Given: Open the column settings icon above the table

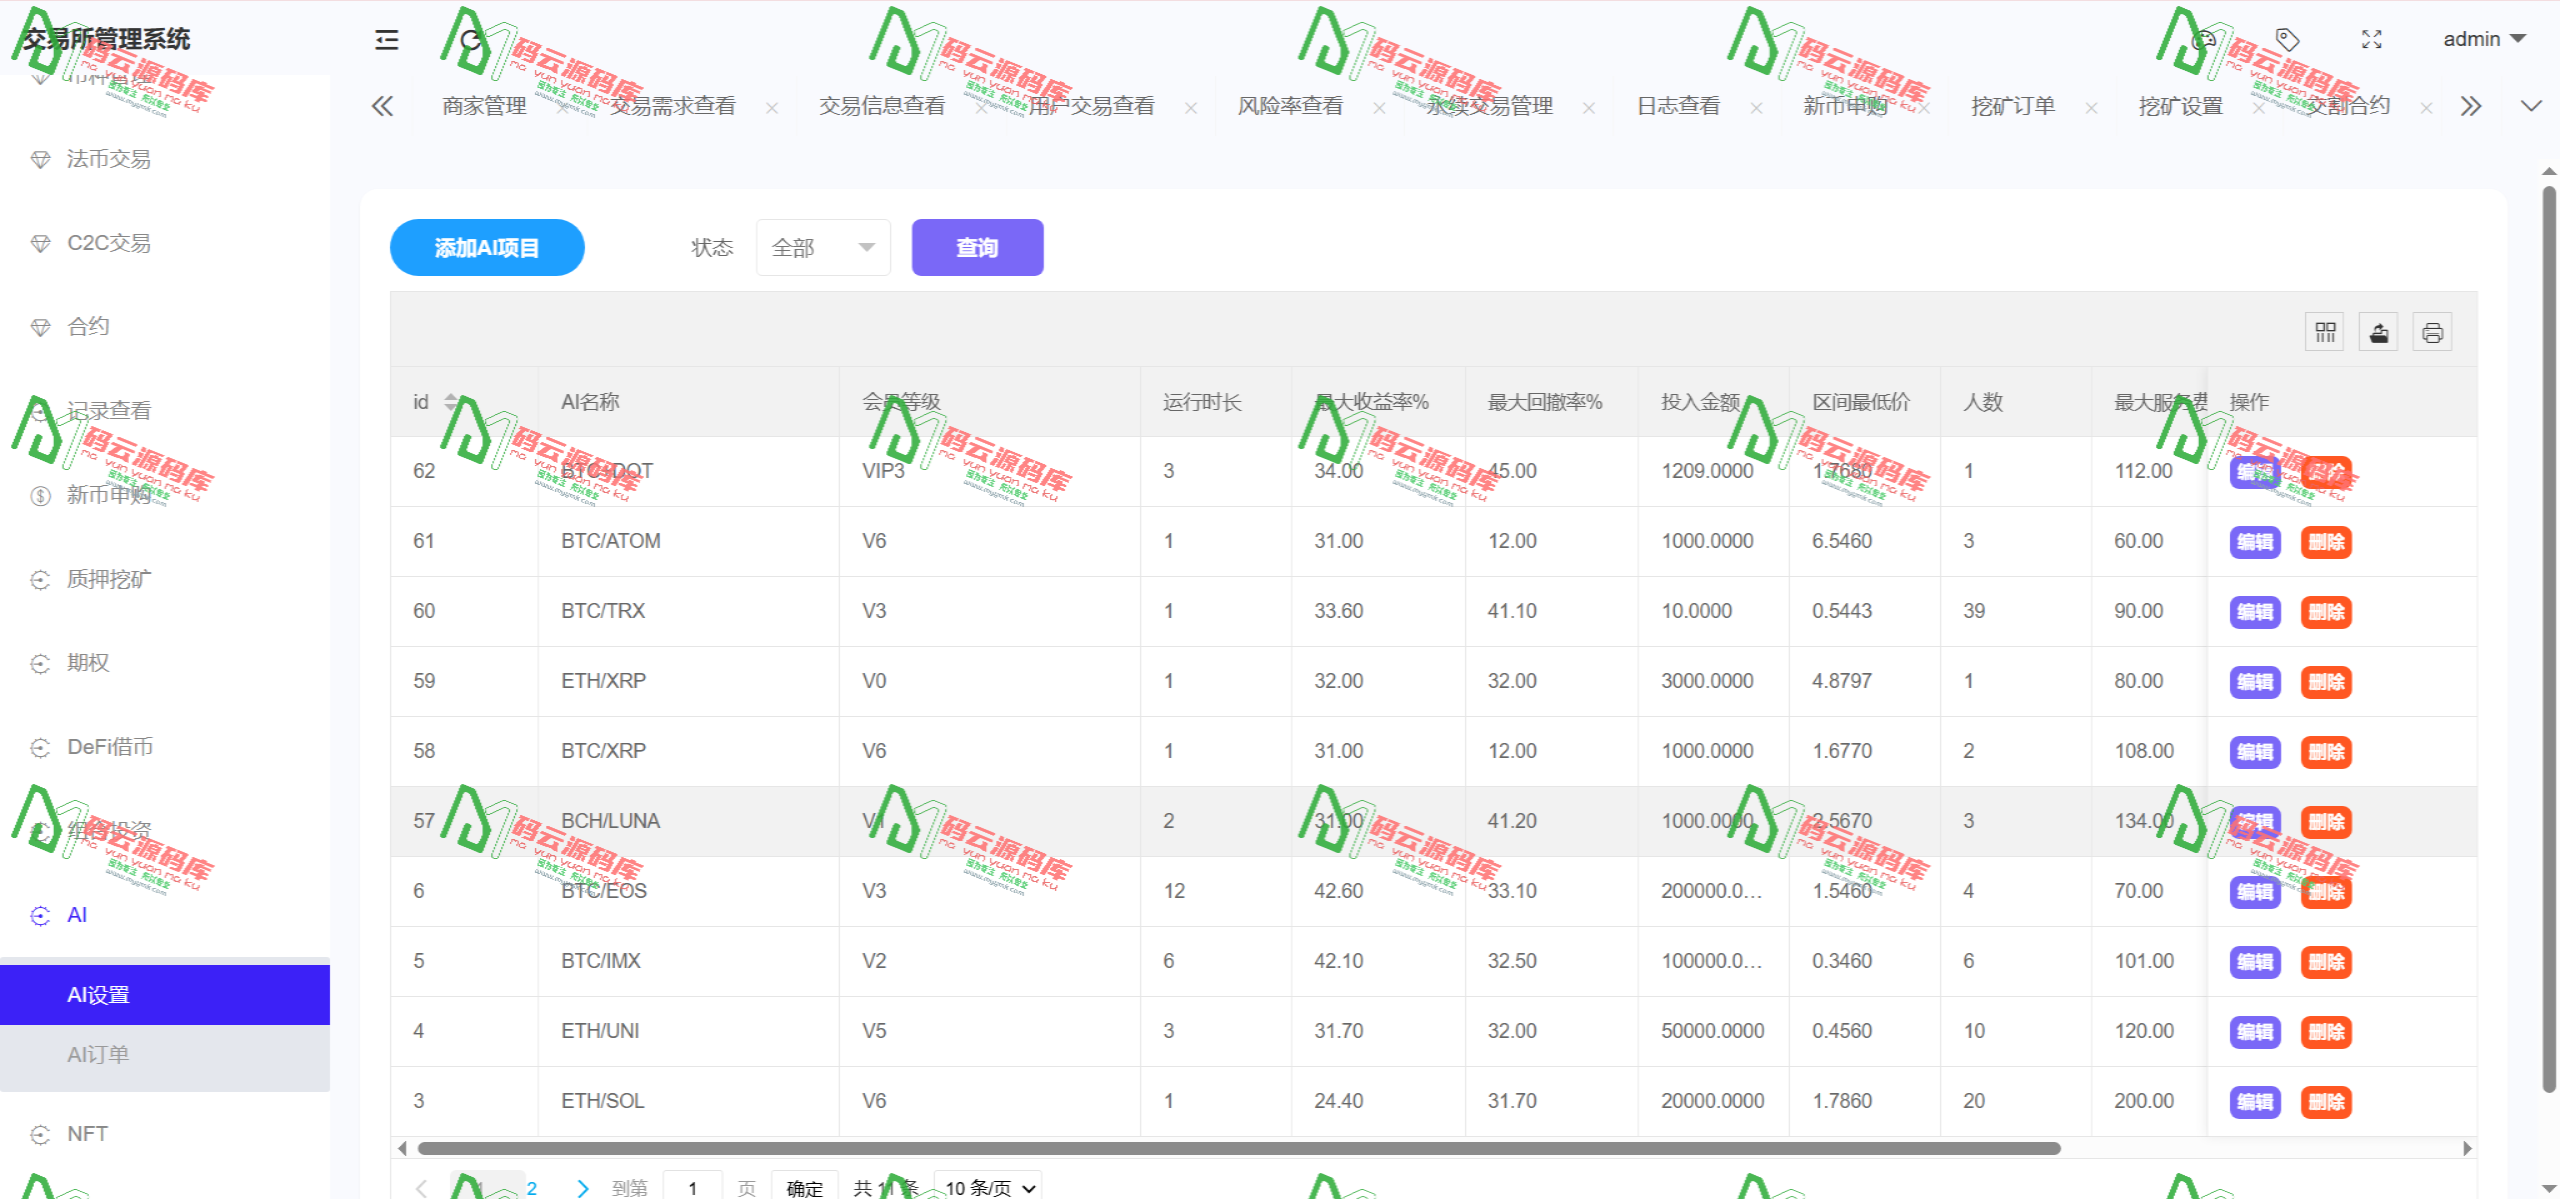Looking at the screenshot, I should 2324,331.
